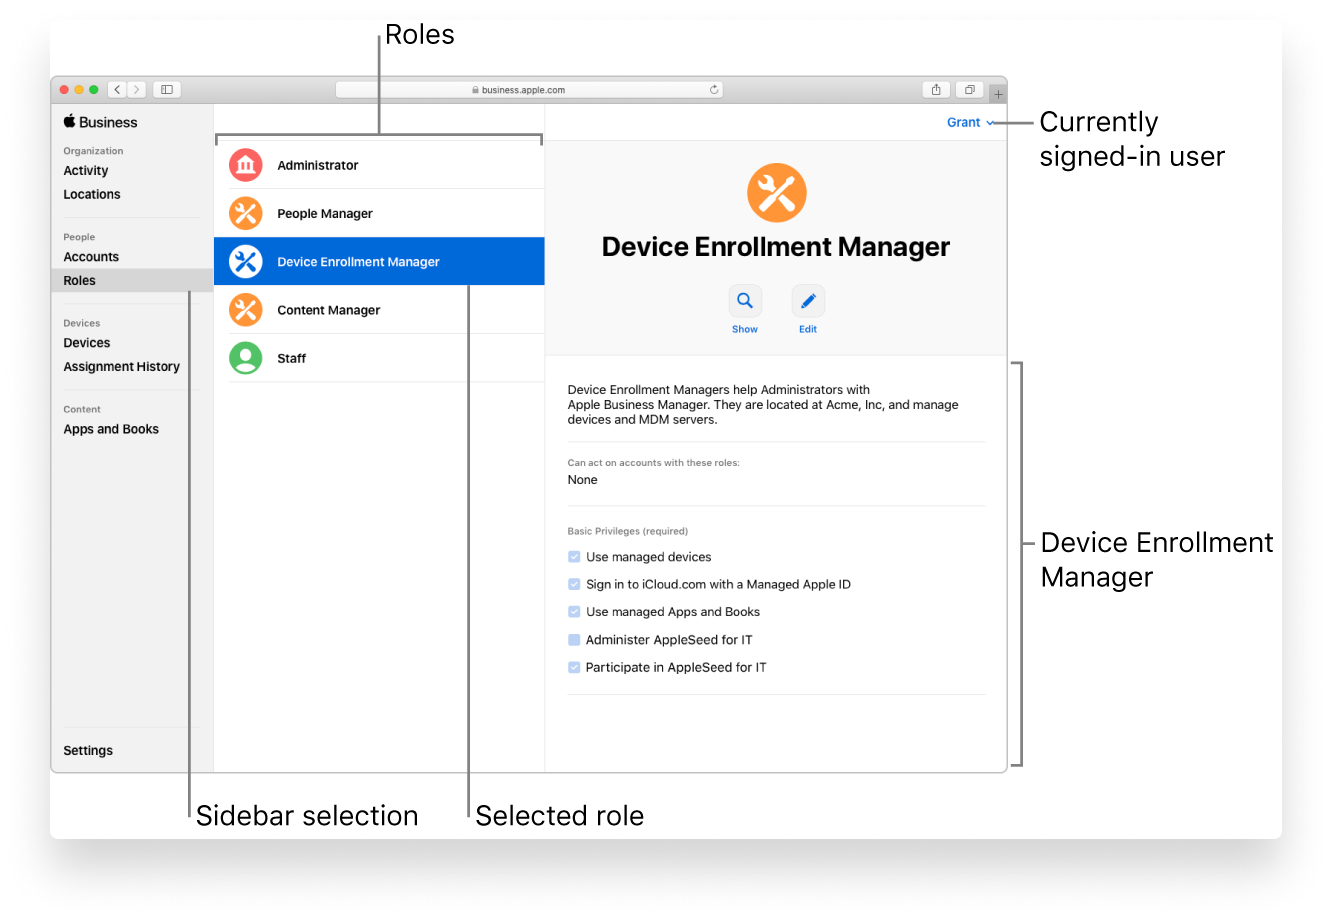Open Devices in the sidebar
Screen dimensions: 1332x919
(87, 343)
